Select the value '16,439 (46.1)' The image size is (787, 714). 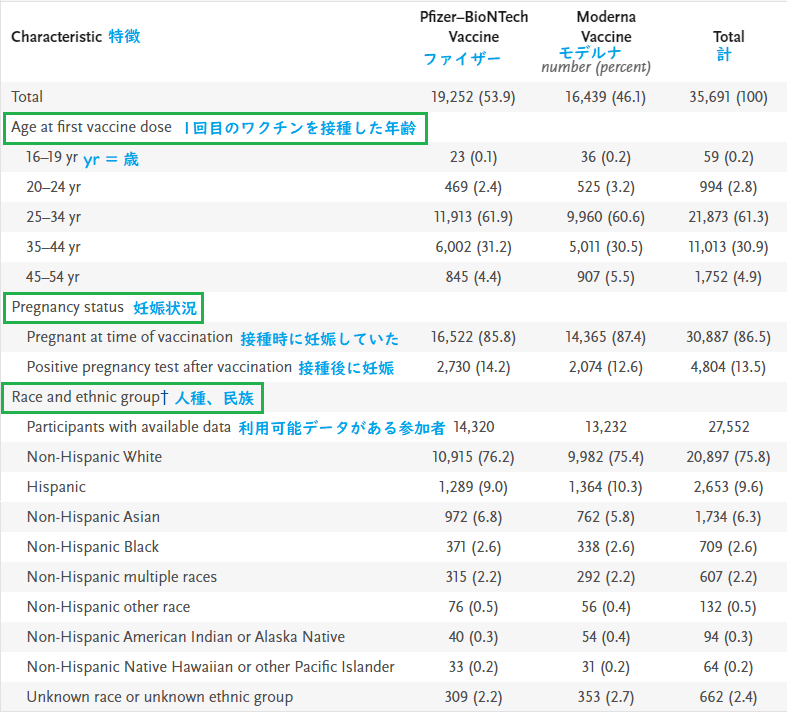tap(605, 96)
